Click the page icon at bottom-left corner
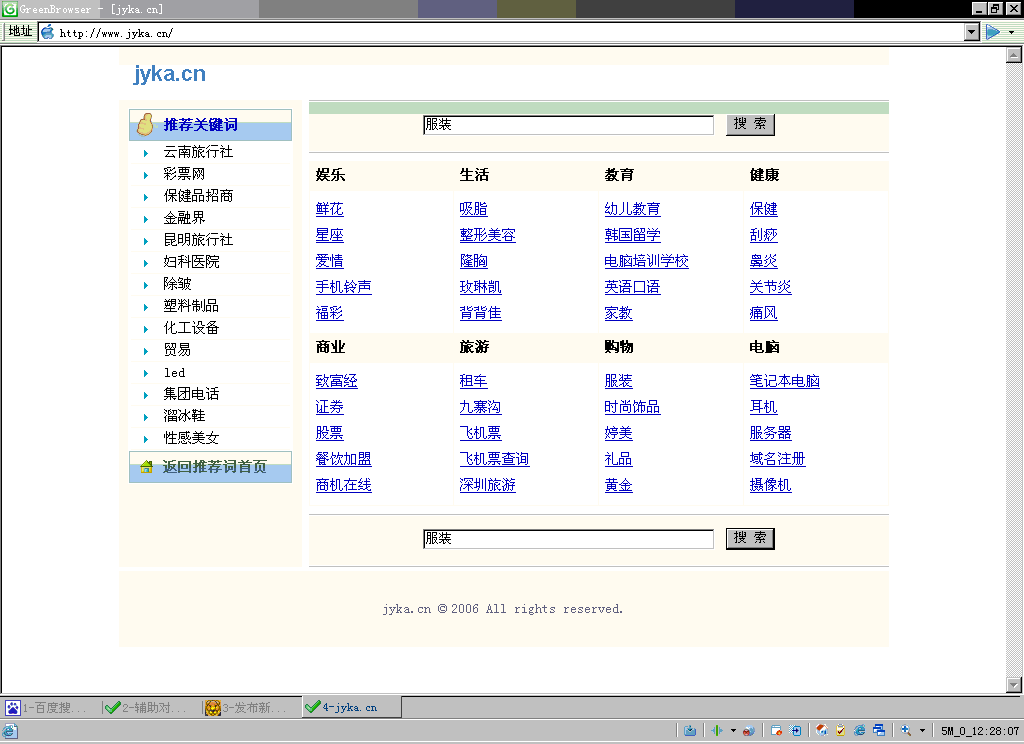Viewport: 1024px width, 744px height. [10, 731]
